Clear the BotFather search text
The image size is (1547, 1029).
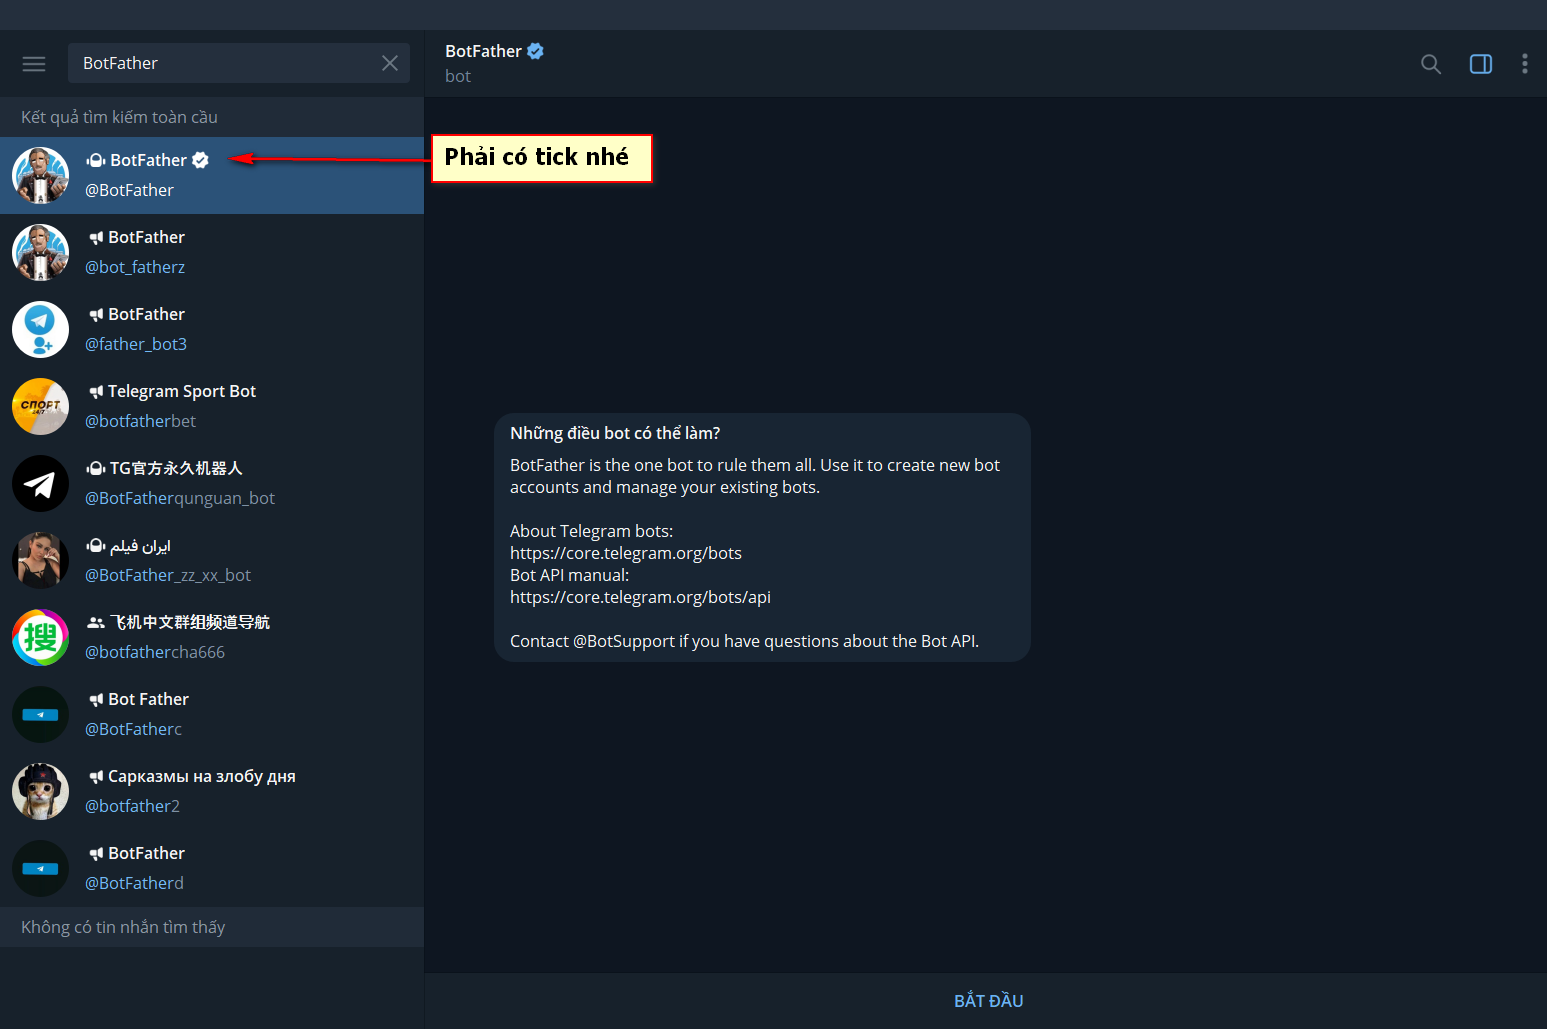pyautogui.click(x=390, y=64)
